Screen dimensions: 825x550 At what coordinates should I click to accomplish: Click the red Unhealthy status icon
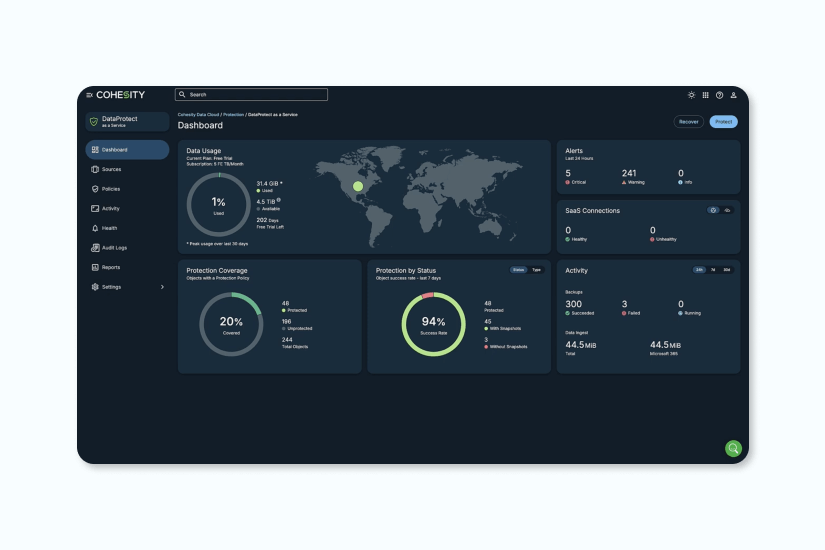tap(652, 239)
